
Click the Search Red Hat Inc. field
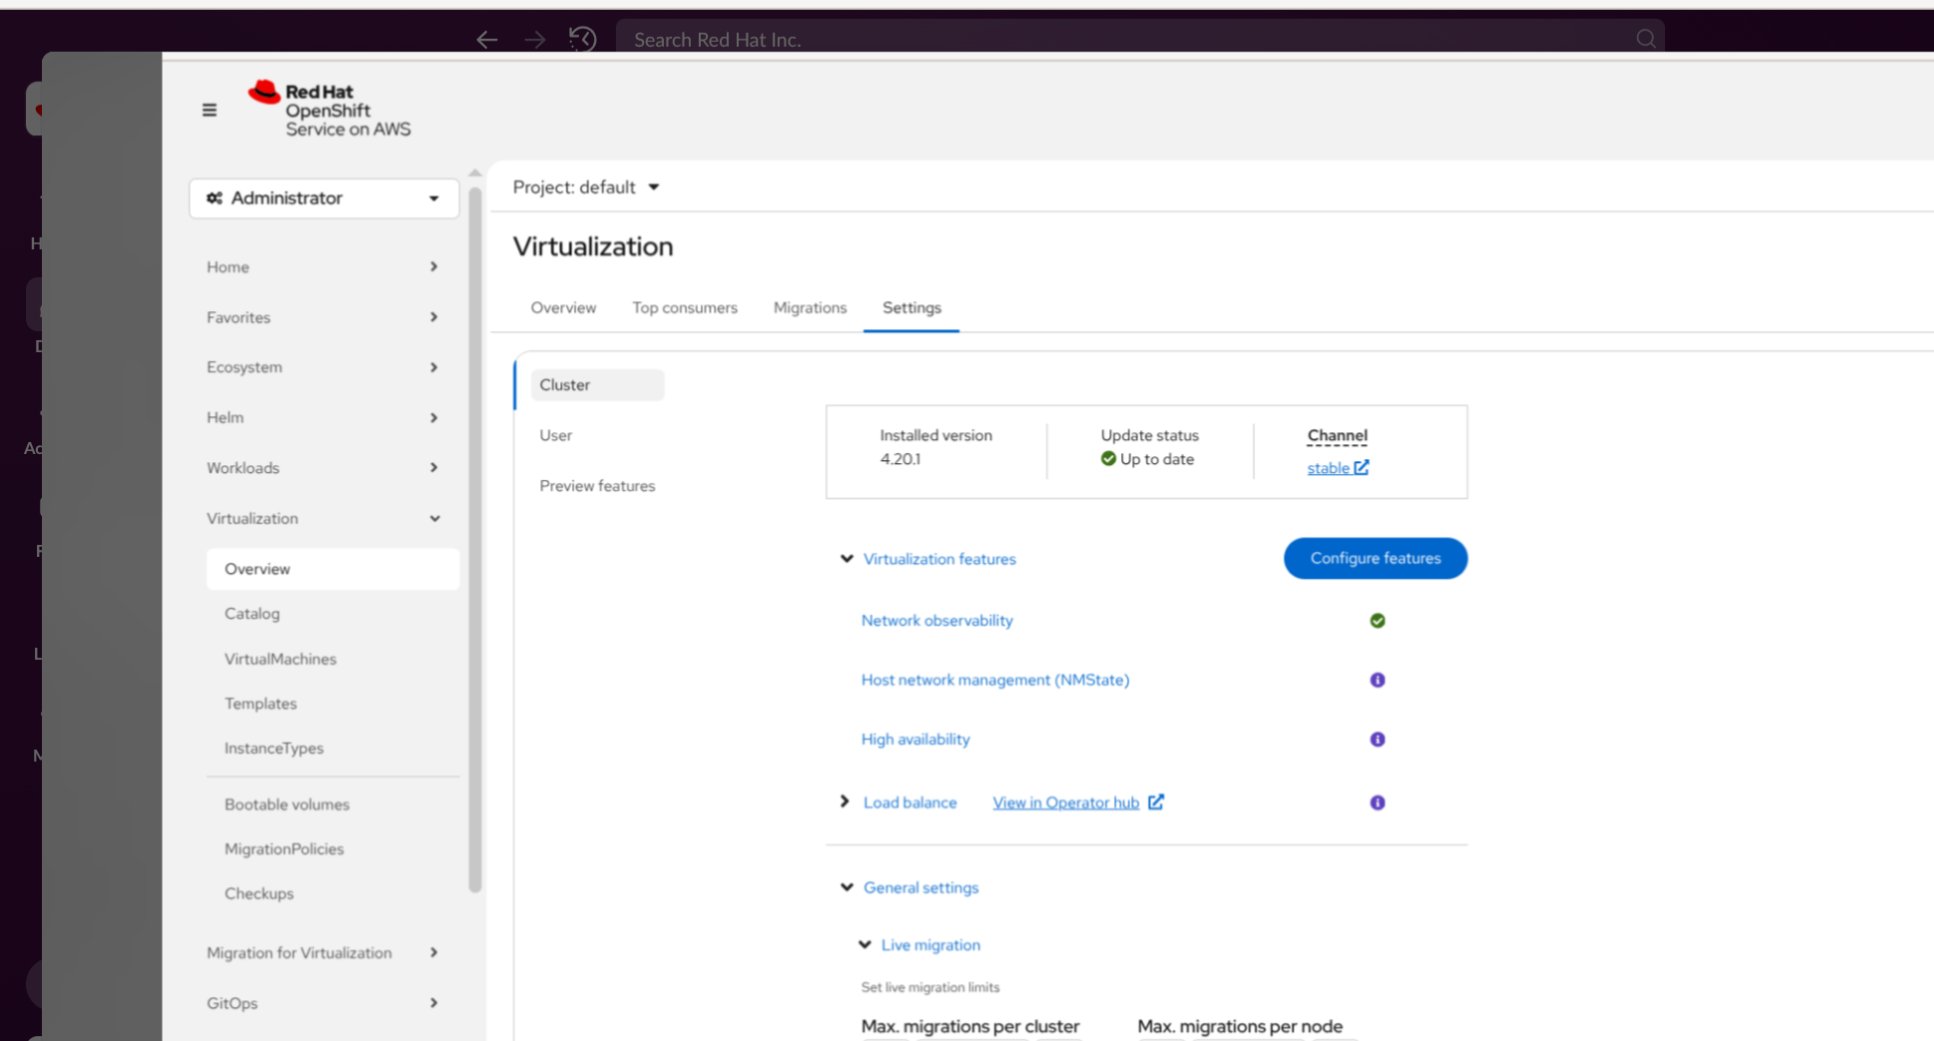click(x=1139, y=39)
